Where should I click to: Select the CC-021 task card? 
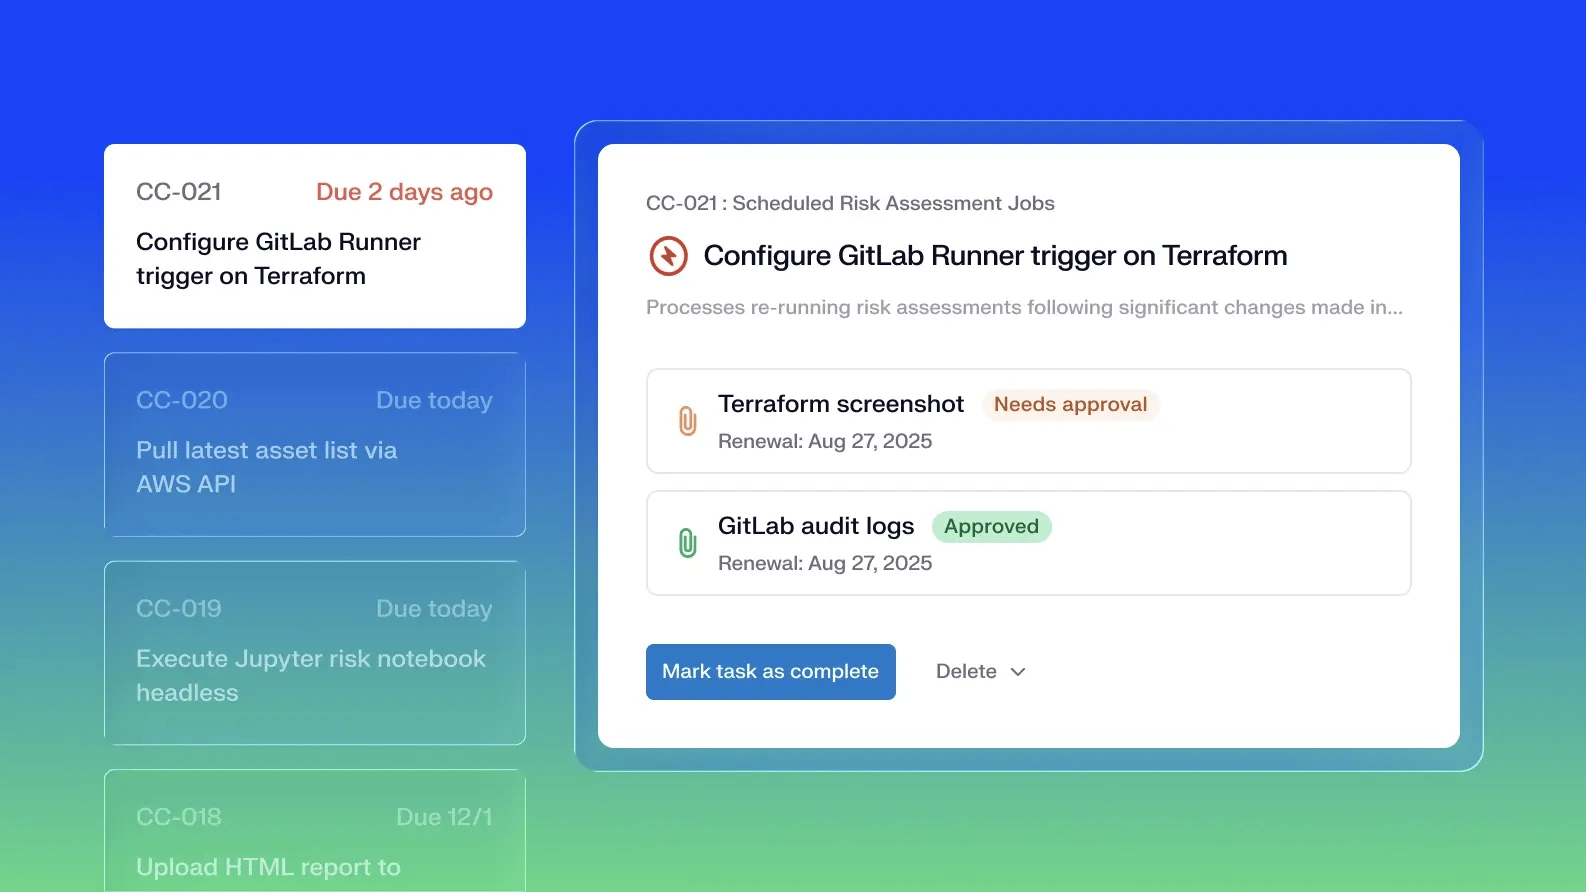[314, 236]
